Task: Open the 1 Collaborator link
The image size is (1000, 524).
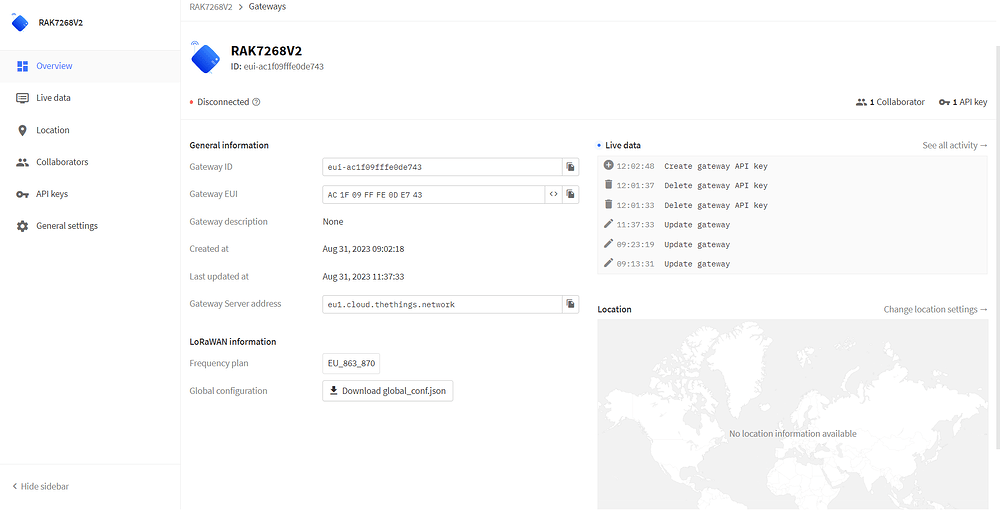Action: 890,102
